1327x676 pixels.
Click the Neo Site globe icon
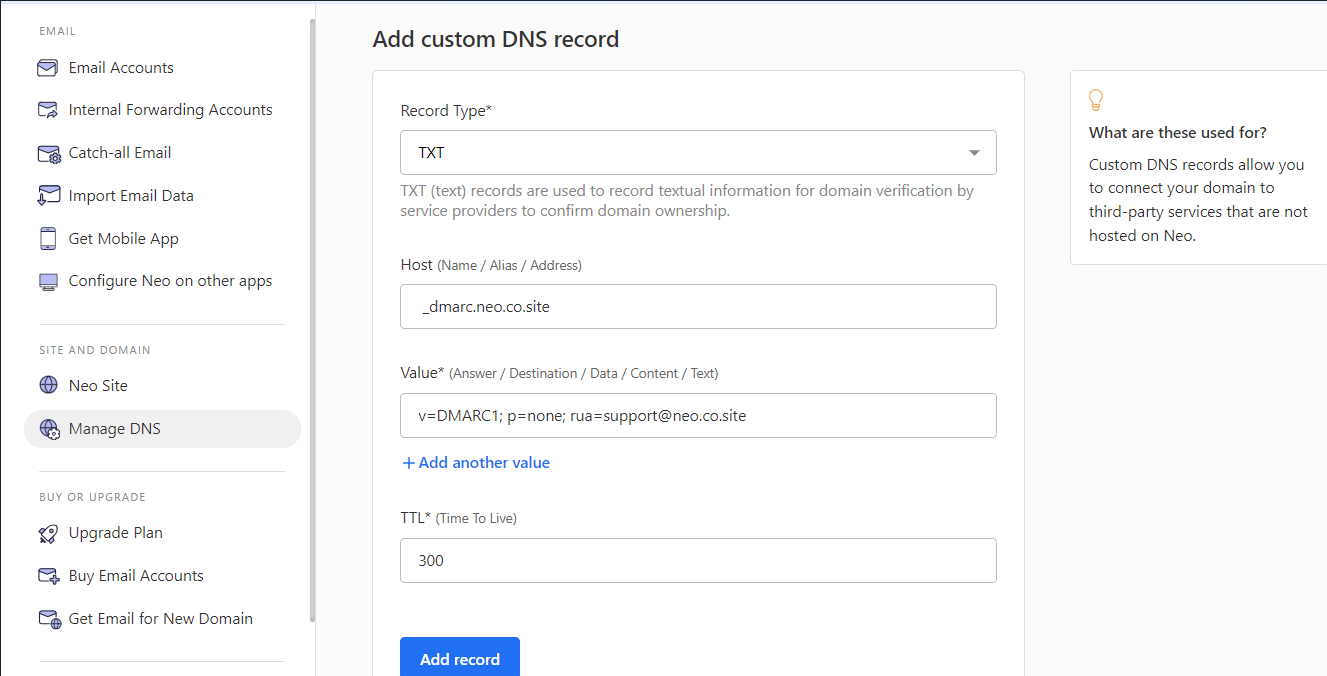(48, 386)
